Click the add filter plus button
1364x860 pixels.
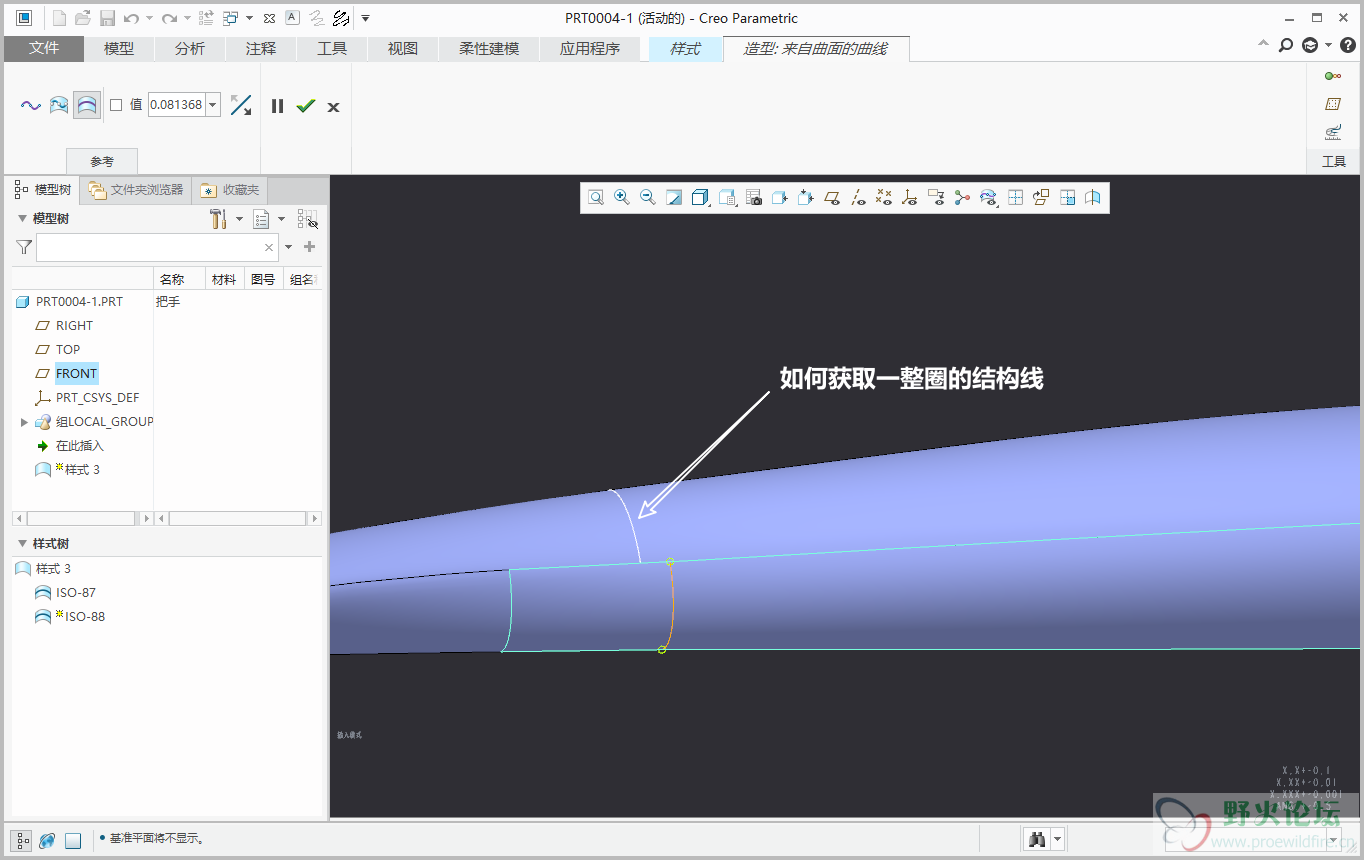[x=310, y=247]
